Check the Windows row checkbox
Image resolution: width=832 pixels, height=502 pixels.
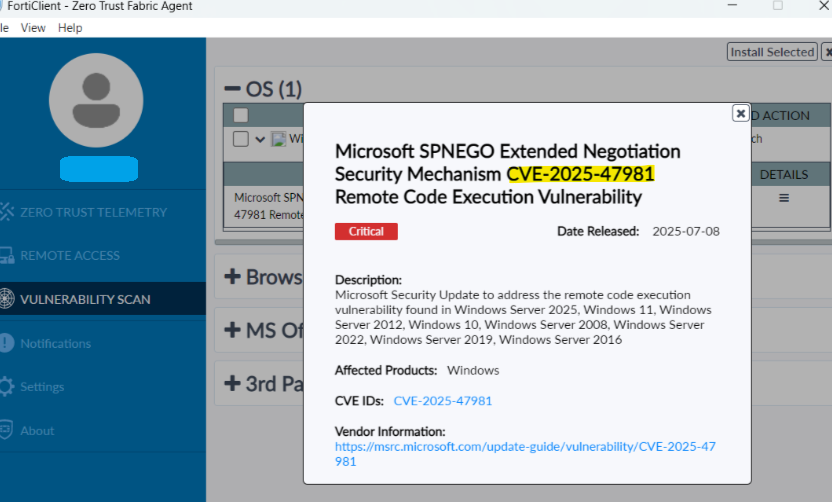pos(241,139)
